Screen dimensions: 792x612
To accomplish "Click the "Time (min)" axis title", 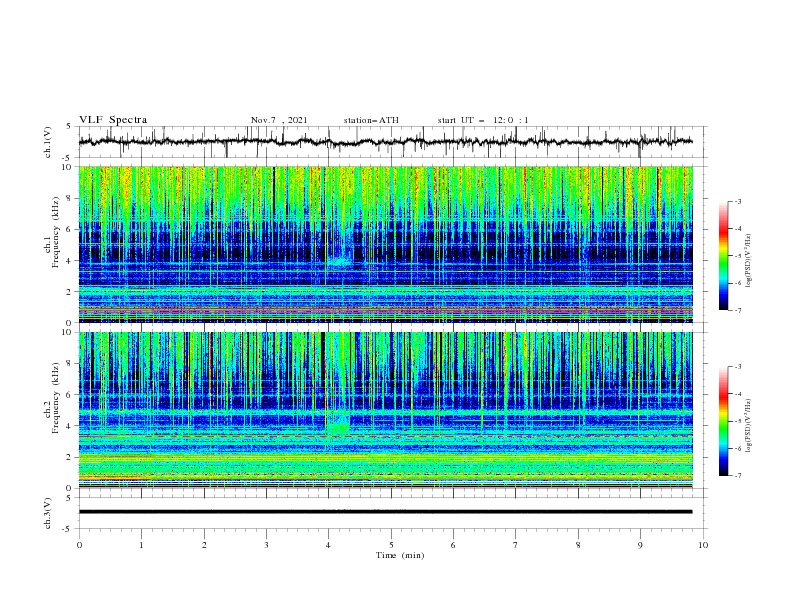I will click(400, 555).
